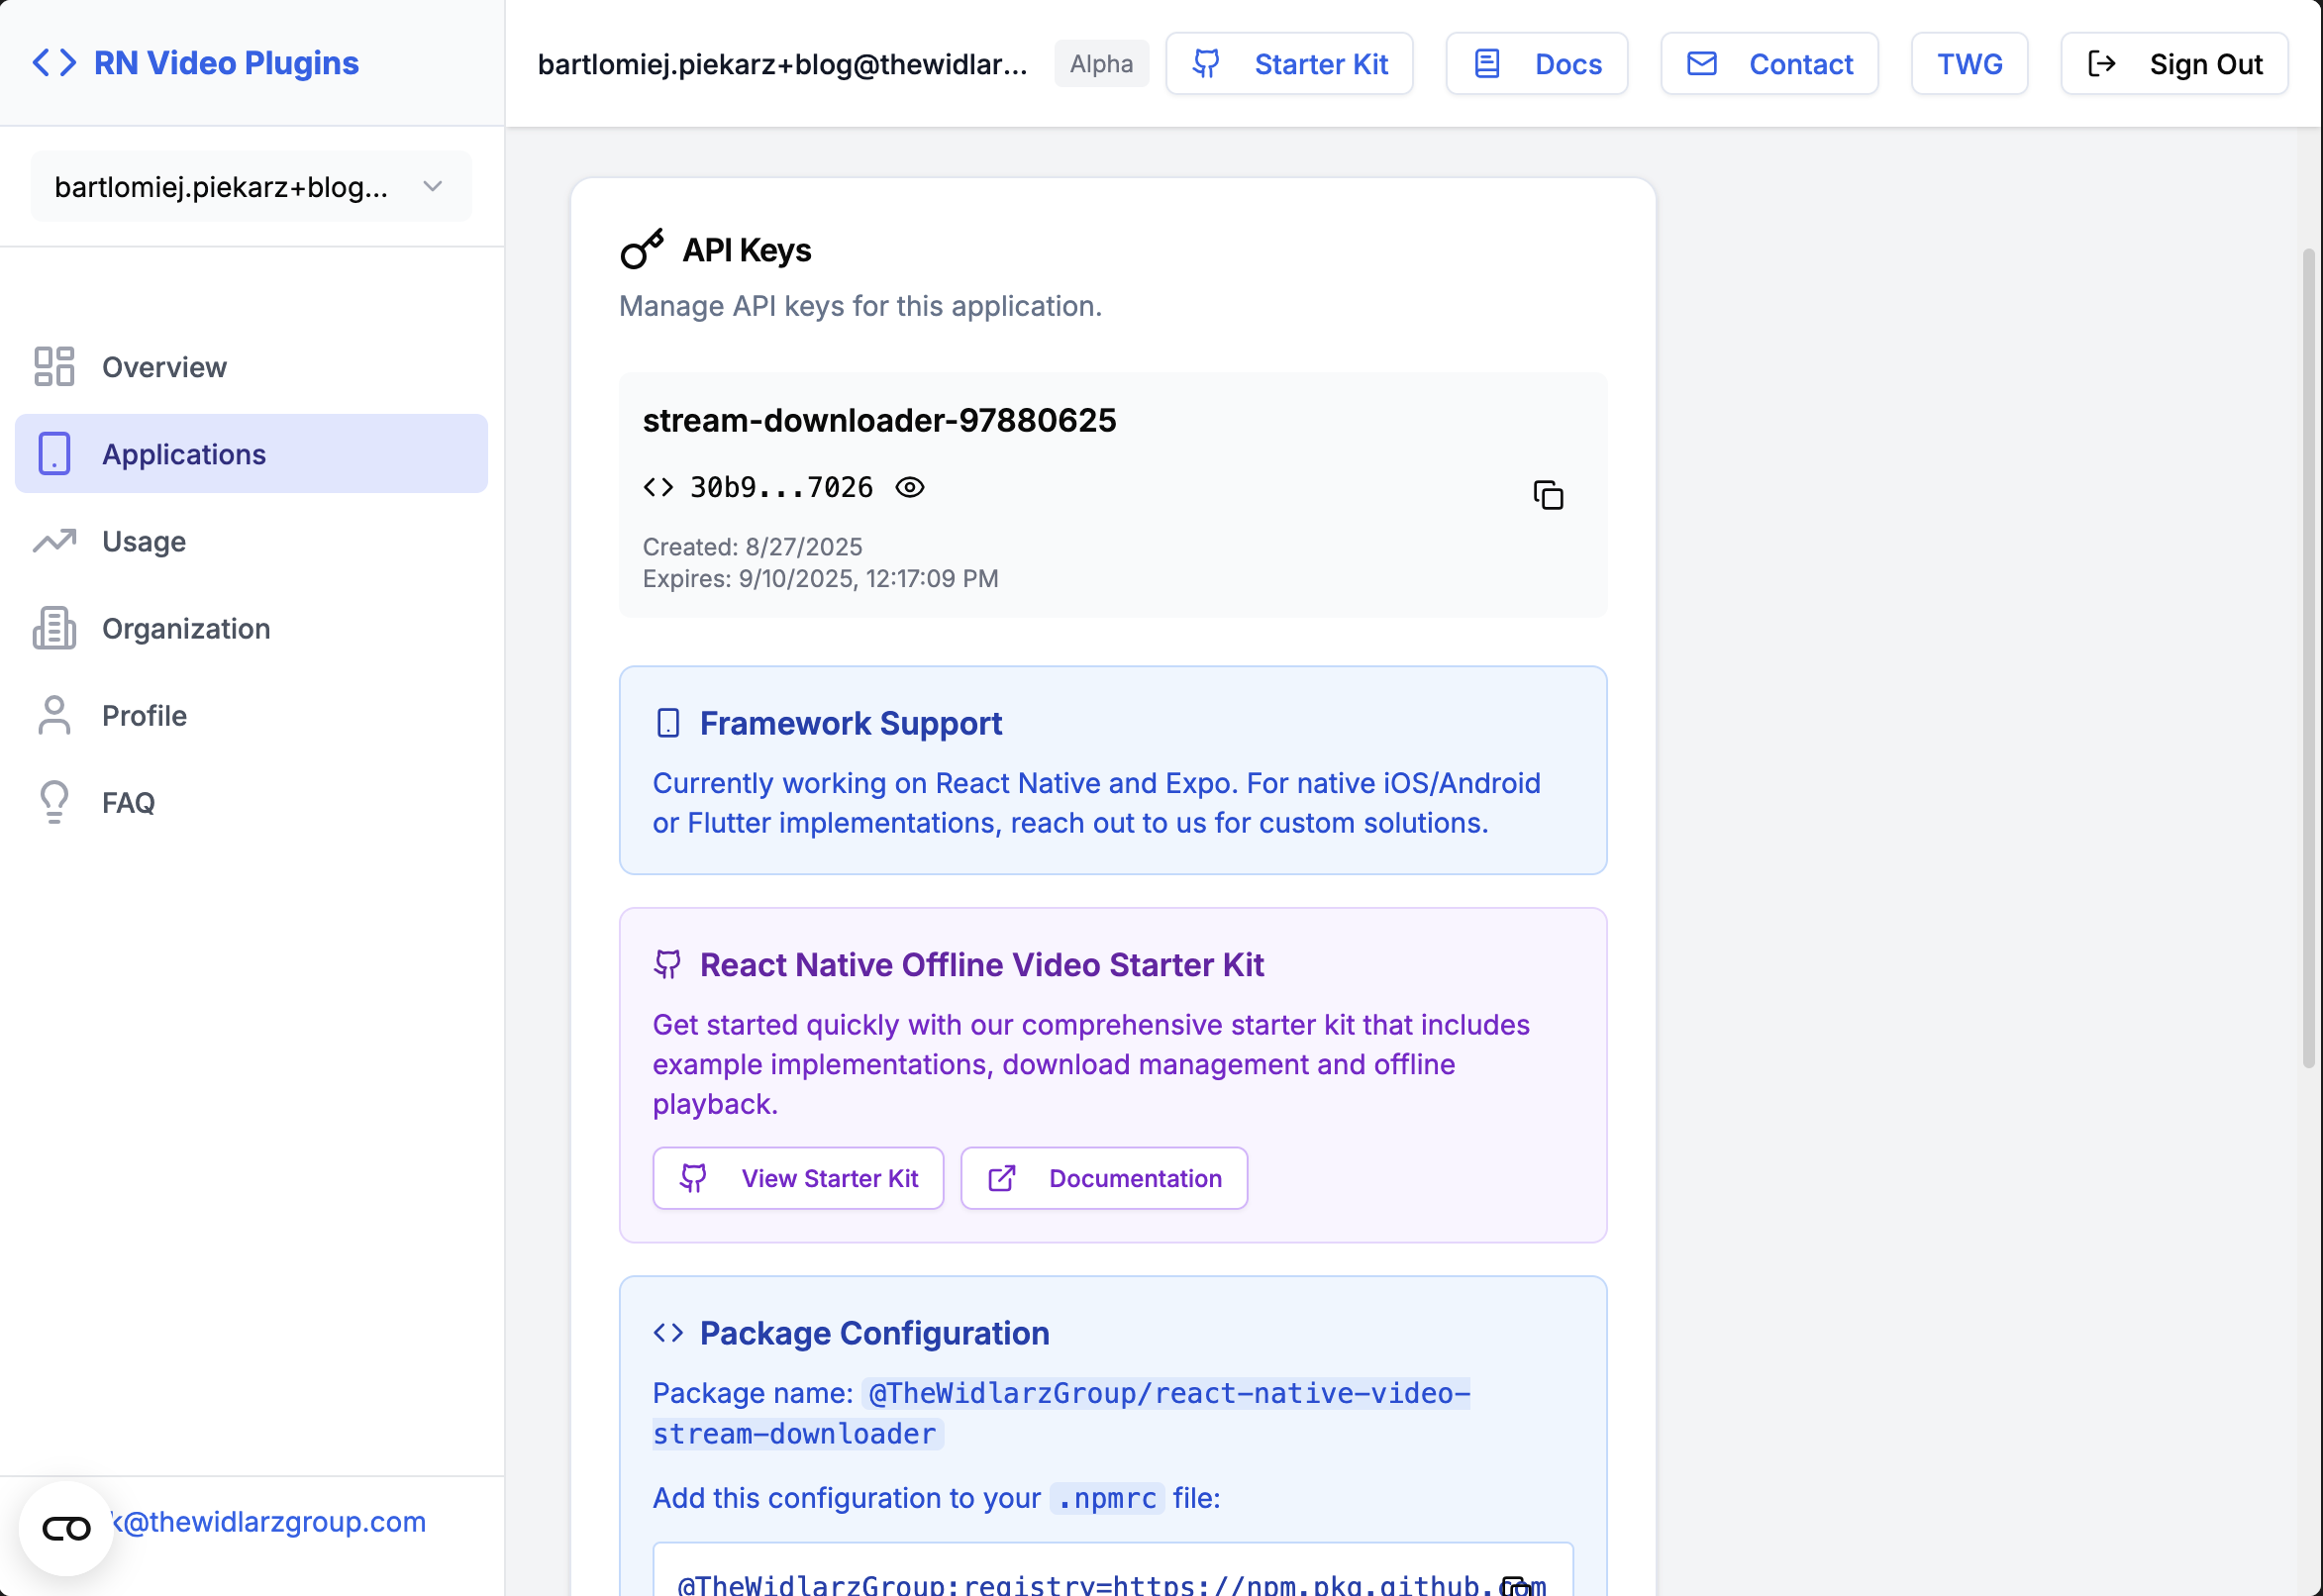Click the Organization building icon
This screenshot has width=2323, height=1596.
[54, 628]
